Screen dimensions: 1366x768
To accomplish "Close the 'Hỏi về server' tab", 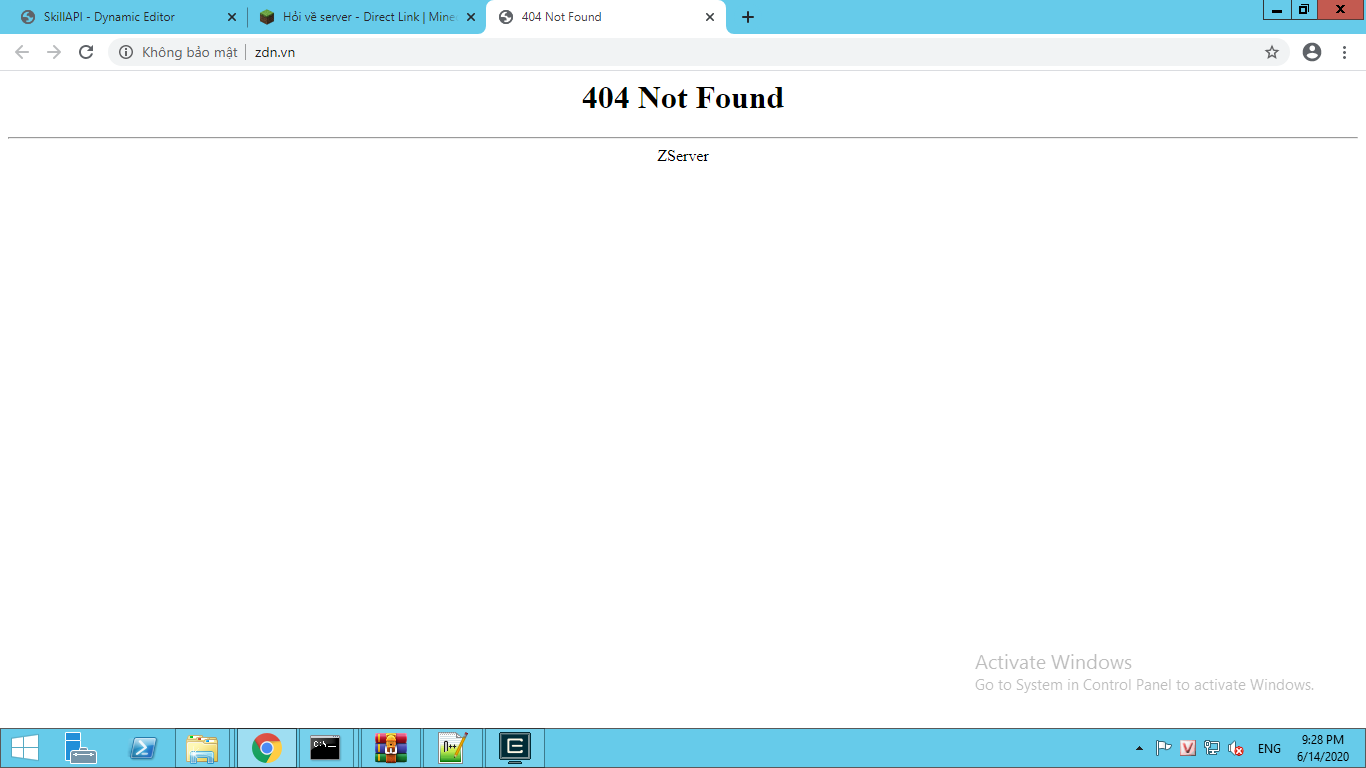I will pos(471,17).
